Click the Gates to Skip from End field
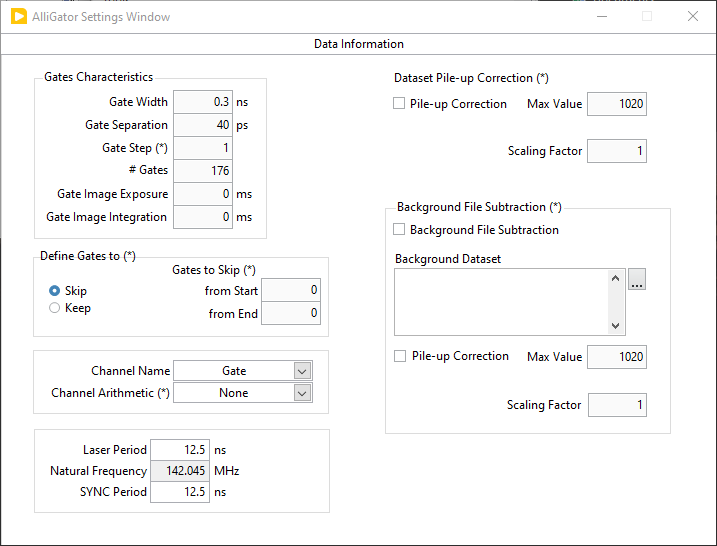Viewport: 717px width, 546px height. point(291,313)
